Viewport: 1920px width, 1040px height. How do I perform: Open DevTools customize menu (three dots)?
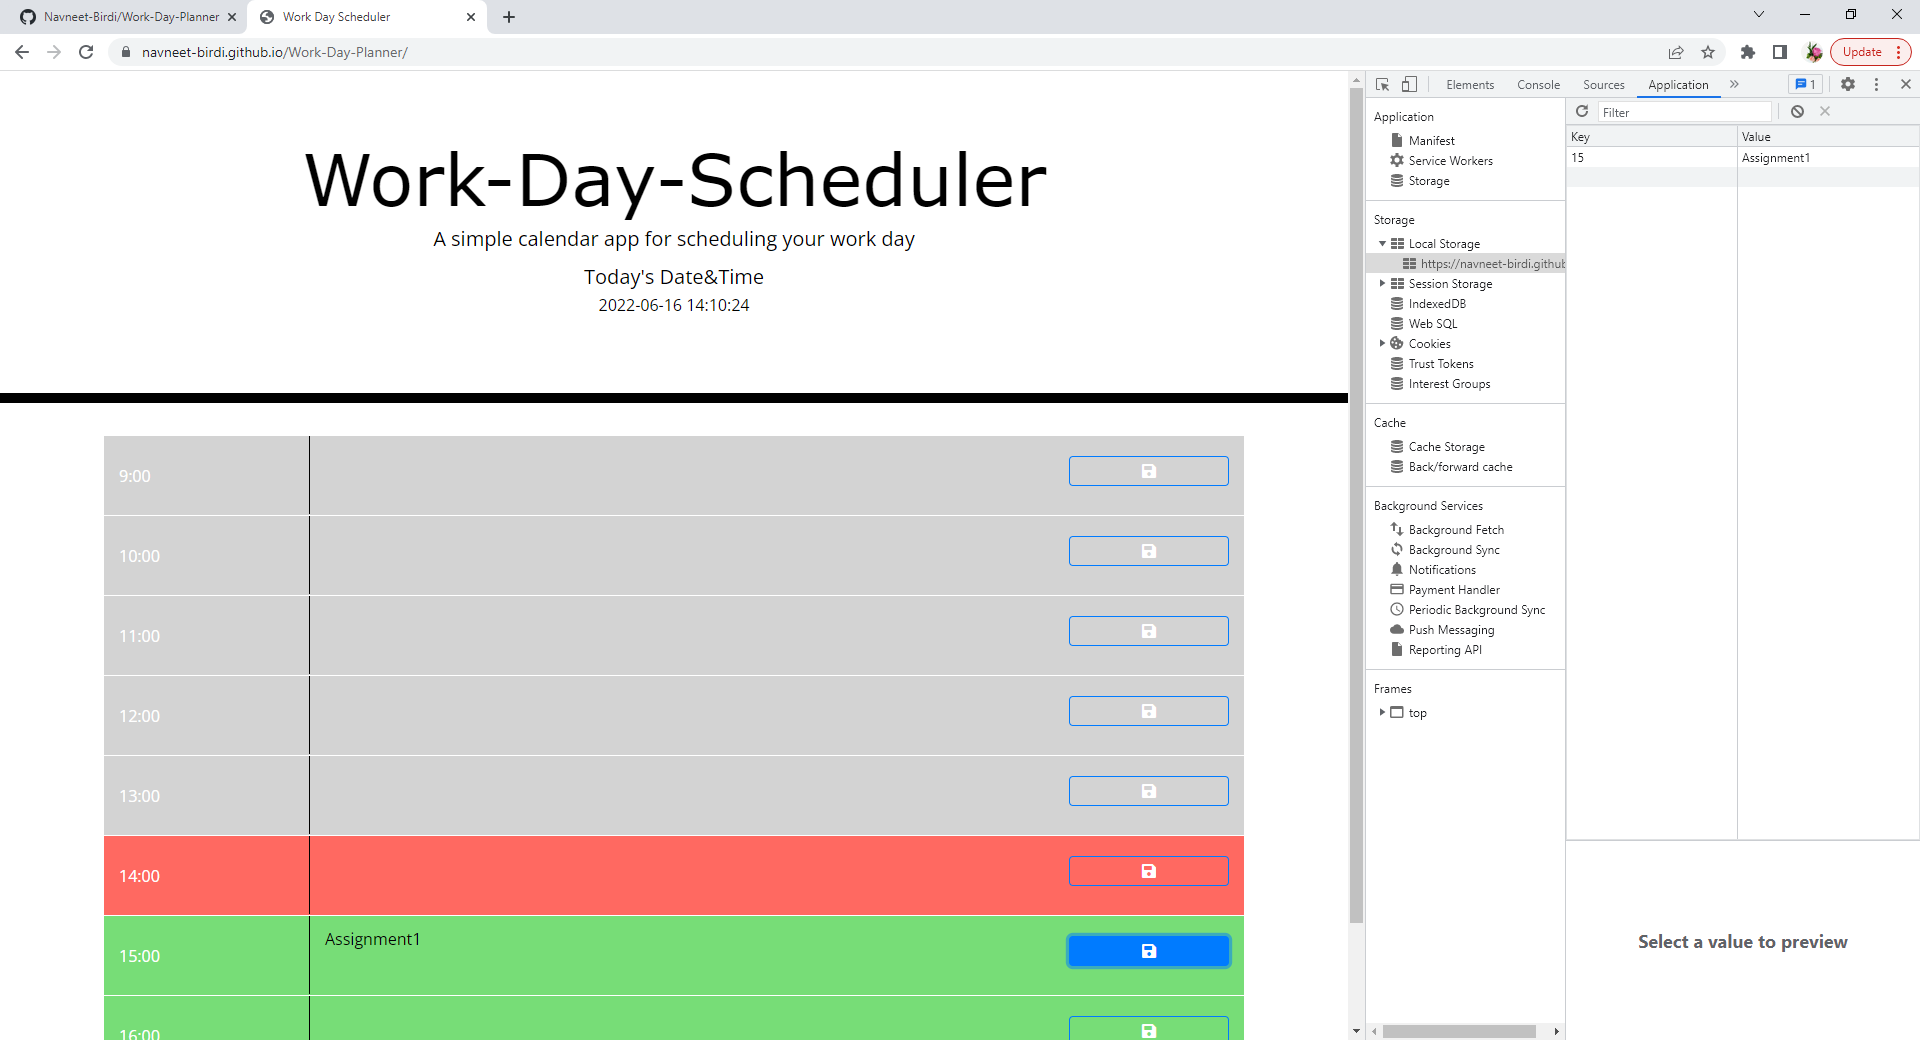tap(1876, 85)
